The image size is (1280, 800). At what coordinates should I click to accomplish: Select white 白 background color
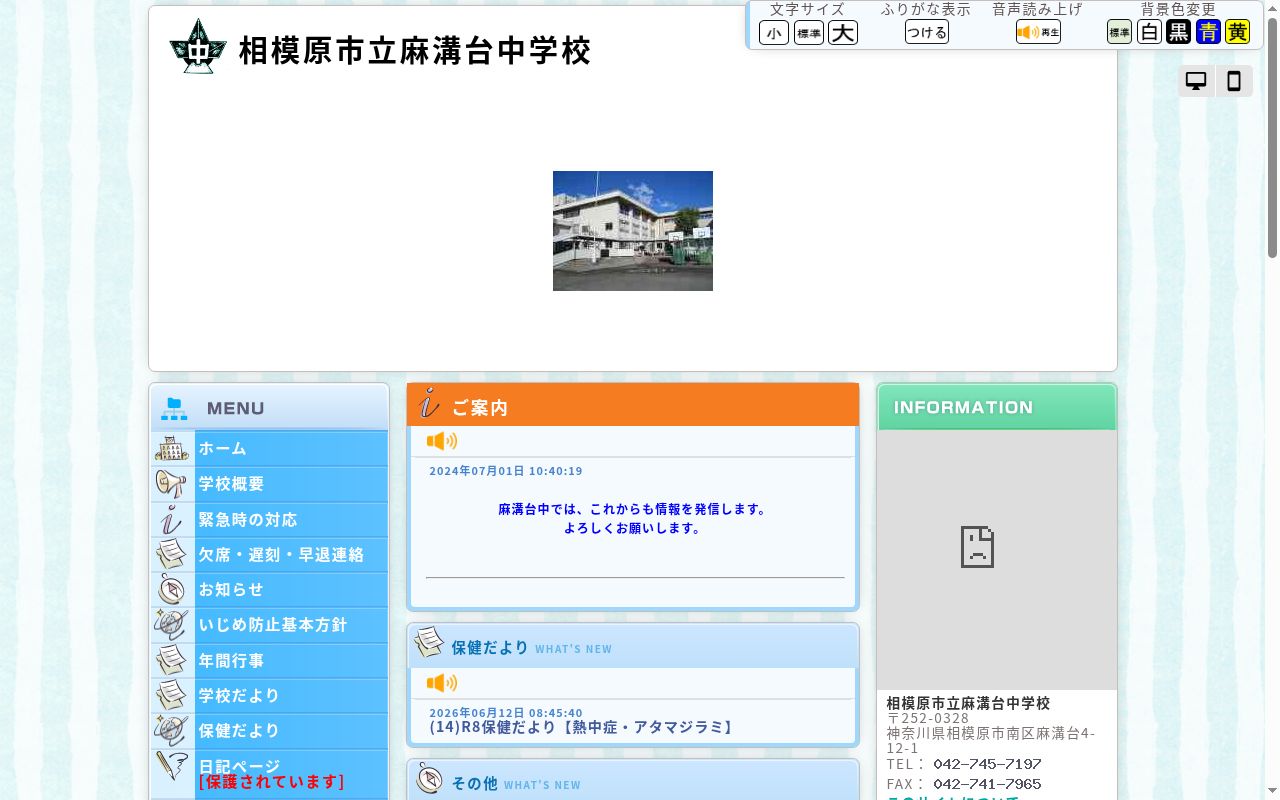point(1150,32)
